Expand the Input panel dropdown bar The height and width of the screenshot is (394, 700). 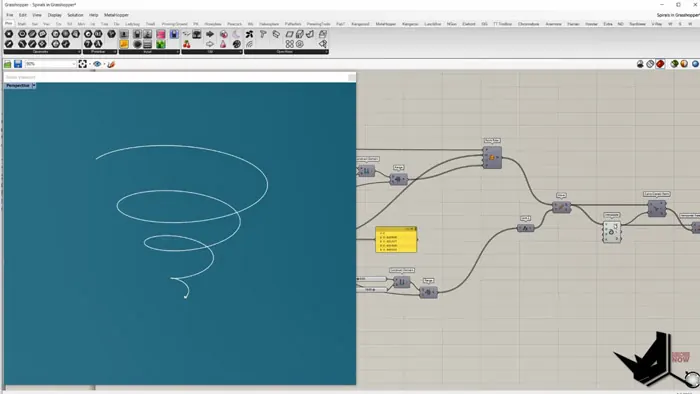pyautogui.click(x=149, y=52)
